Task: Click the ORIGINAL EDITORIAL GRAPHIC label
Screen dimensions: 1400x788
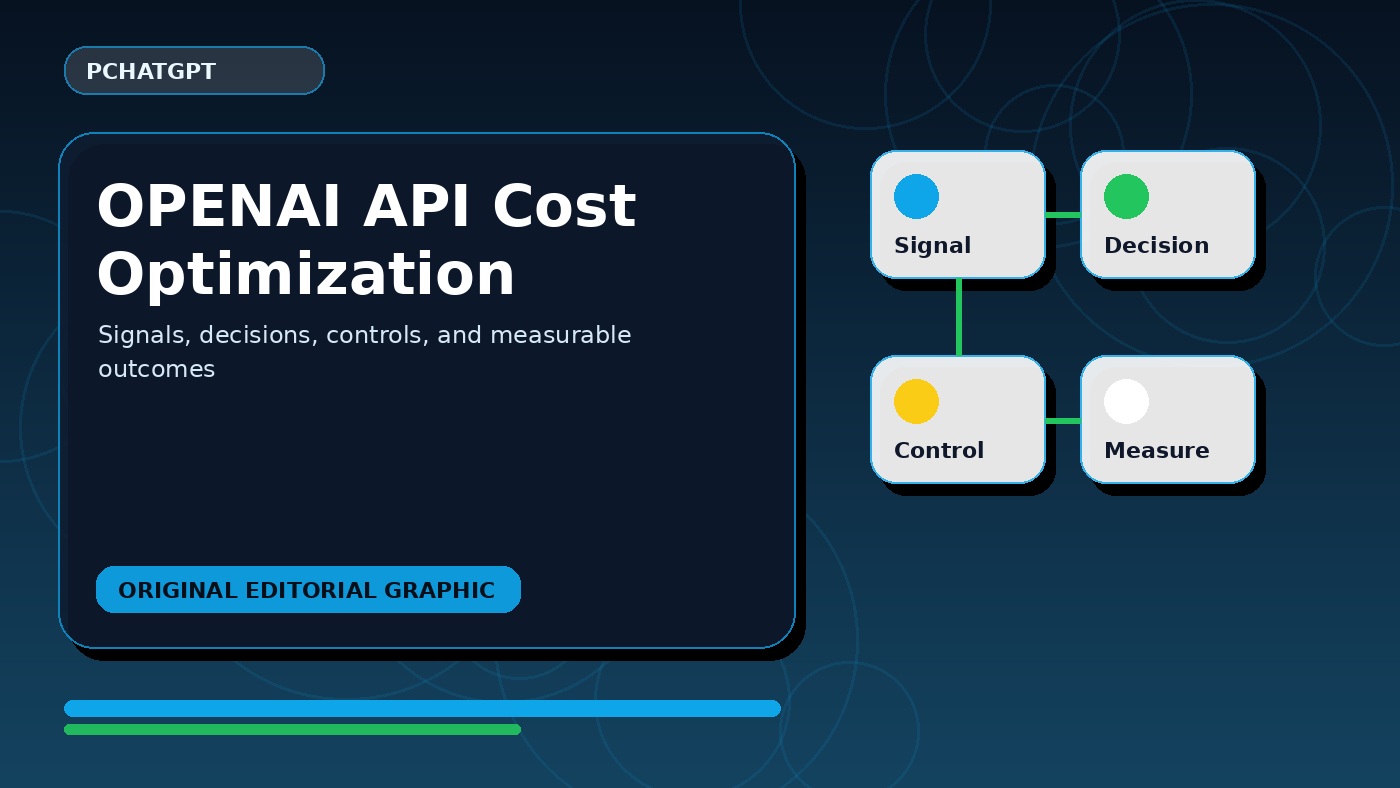Action: (308, 590)
